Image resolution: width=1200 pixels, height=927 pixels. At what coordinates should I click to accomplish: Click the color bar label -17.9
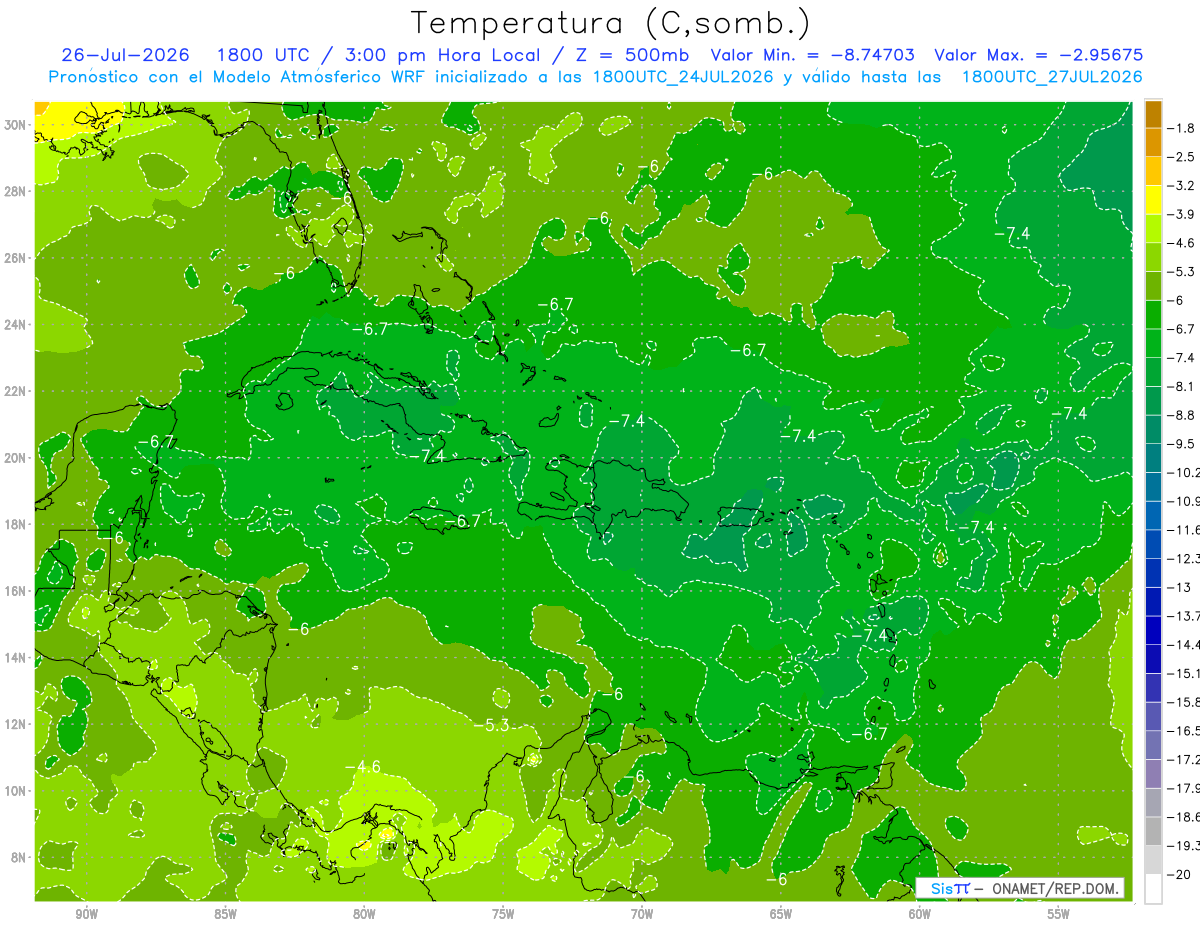tap(1183, 788)
